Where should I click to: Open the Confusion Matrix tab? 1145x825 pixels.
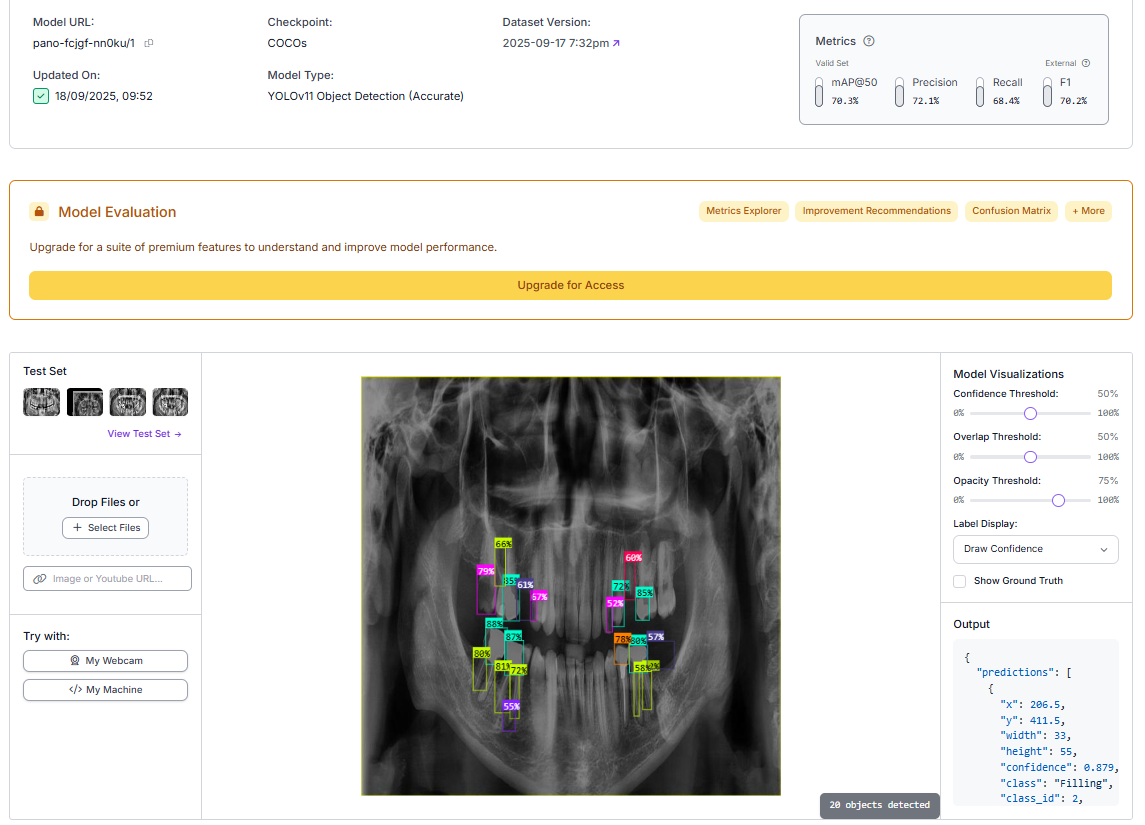tap(1011, 211)
